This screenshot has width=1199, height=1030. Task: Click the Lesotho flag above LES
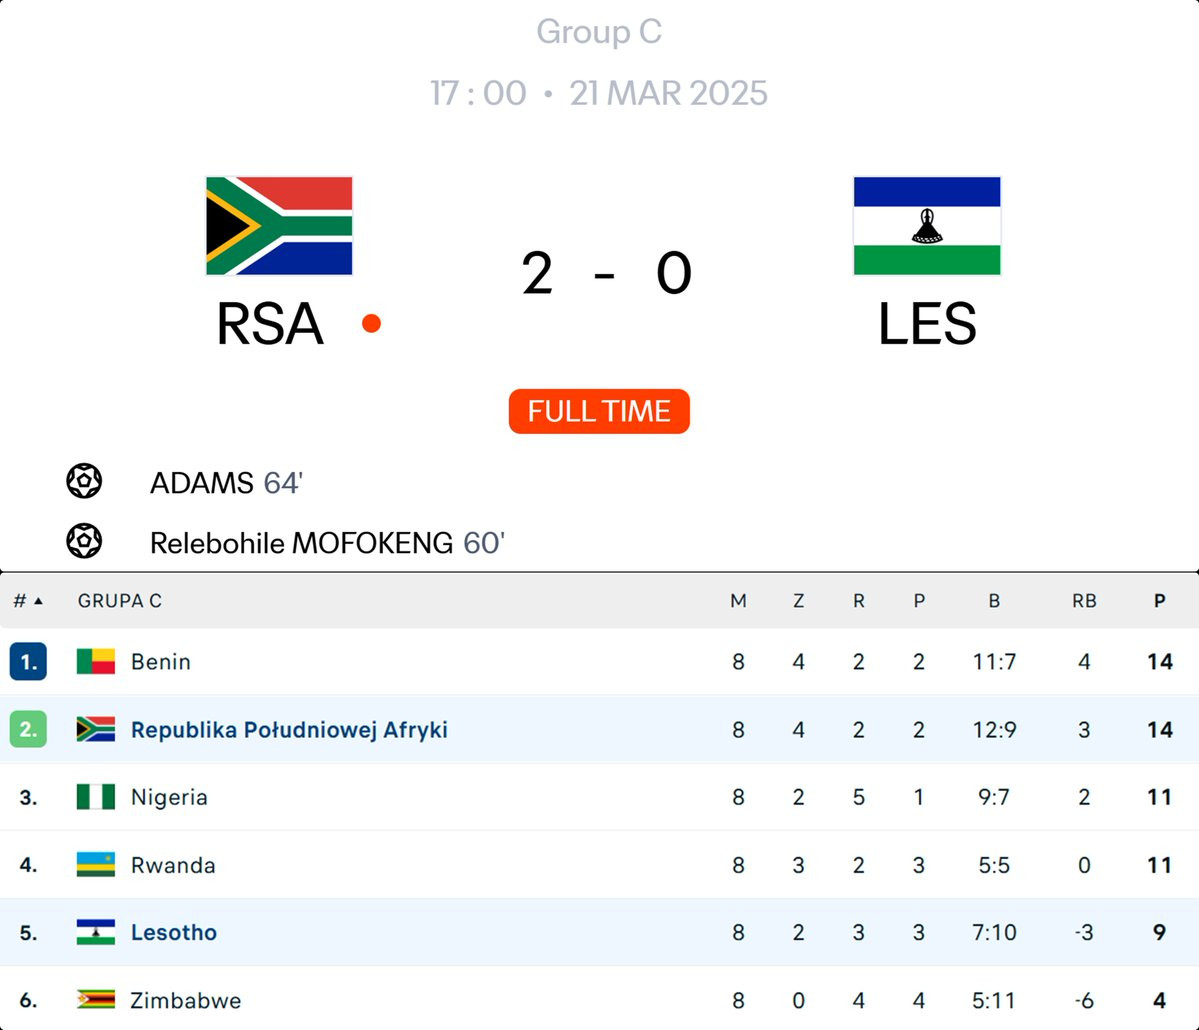click(926, 226)
